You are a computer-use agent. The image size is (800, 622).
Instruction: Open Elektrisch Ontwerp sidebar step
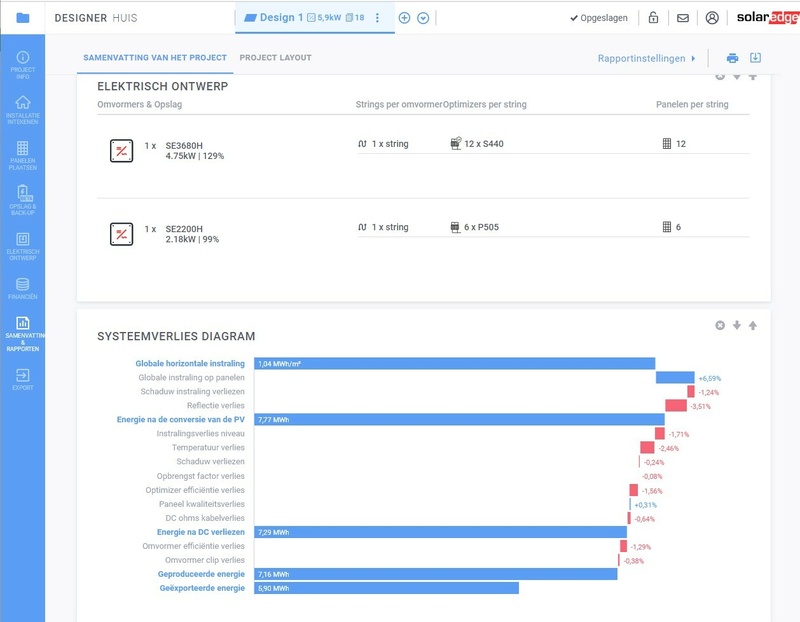click(22, 246)
